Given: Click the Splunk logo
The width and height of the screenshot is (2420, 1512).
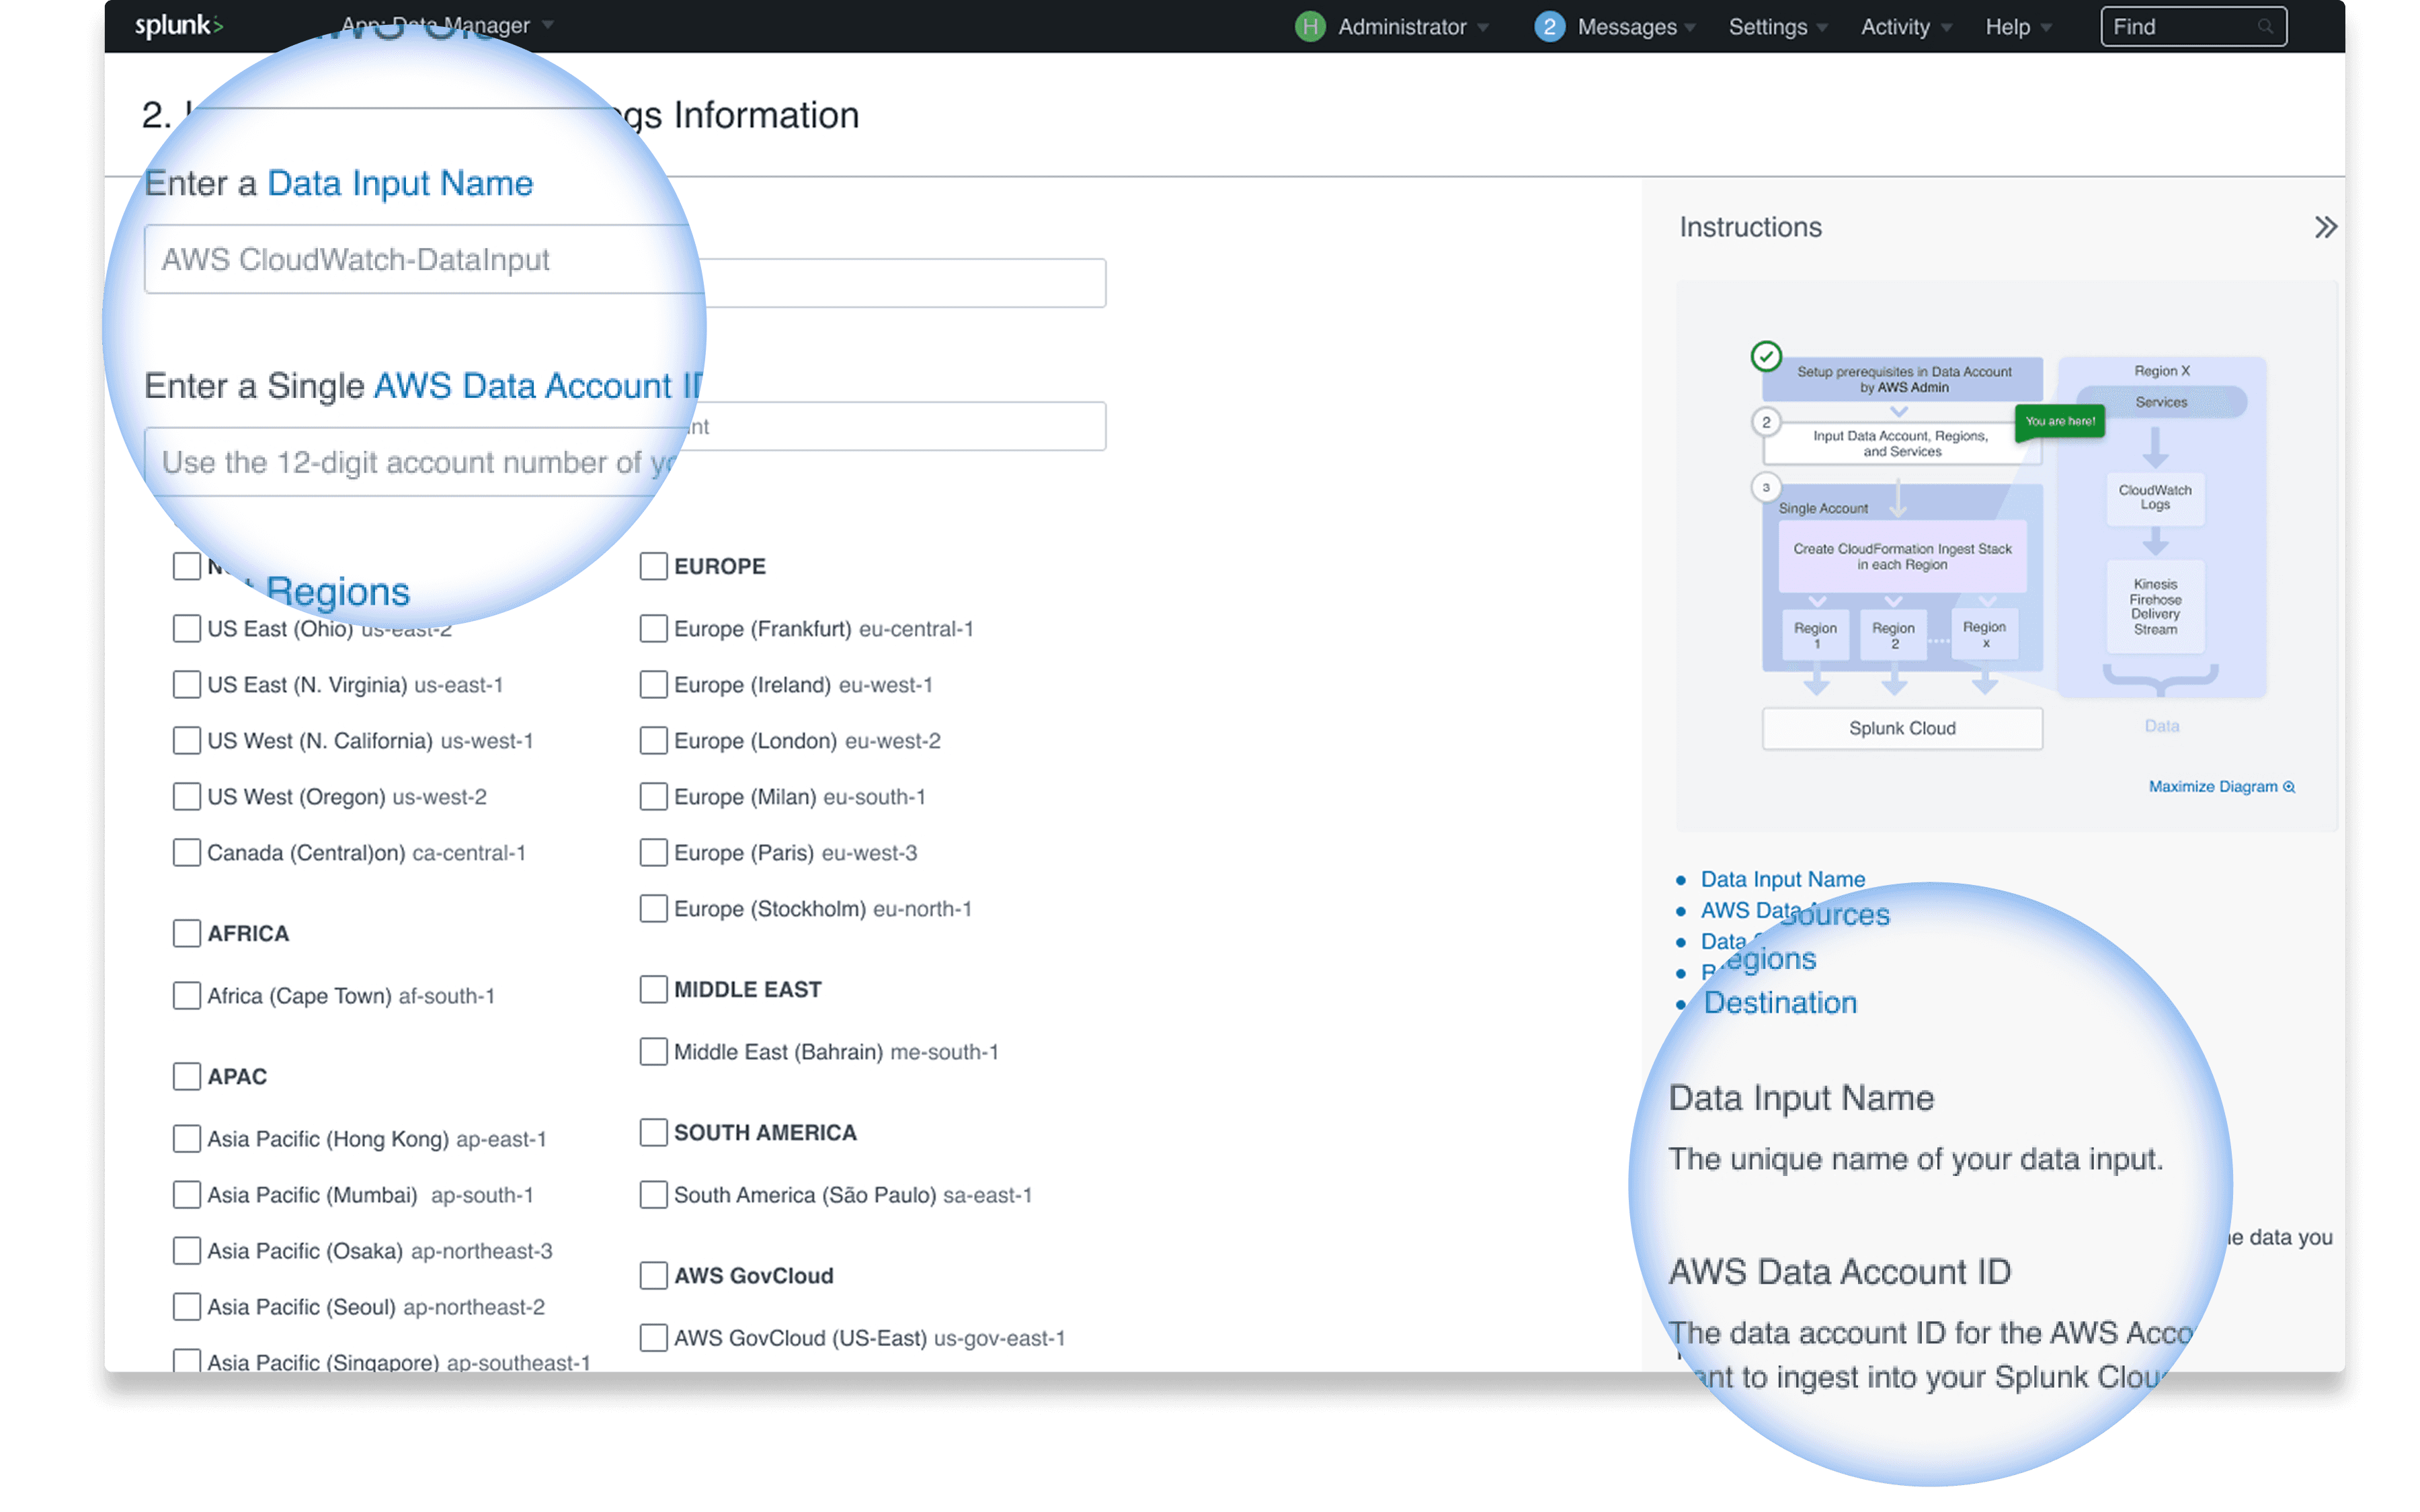Looking at the screenshot, I should [x=178, y=26].
